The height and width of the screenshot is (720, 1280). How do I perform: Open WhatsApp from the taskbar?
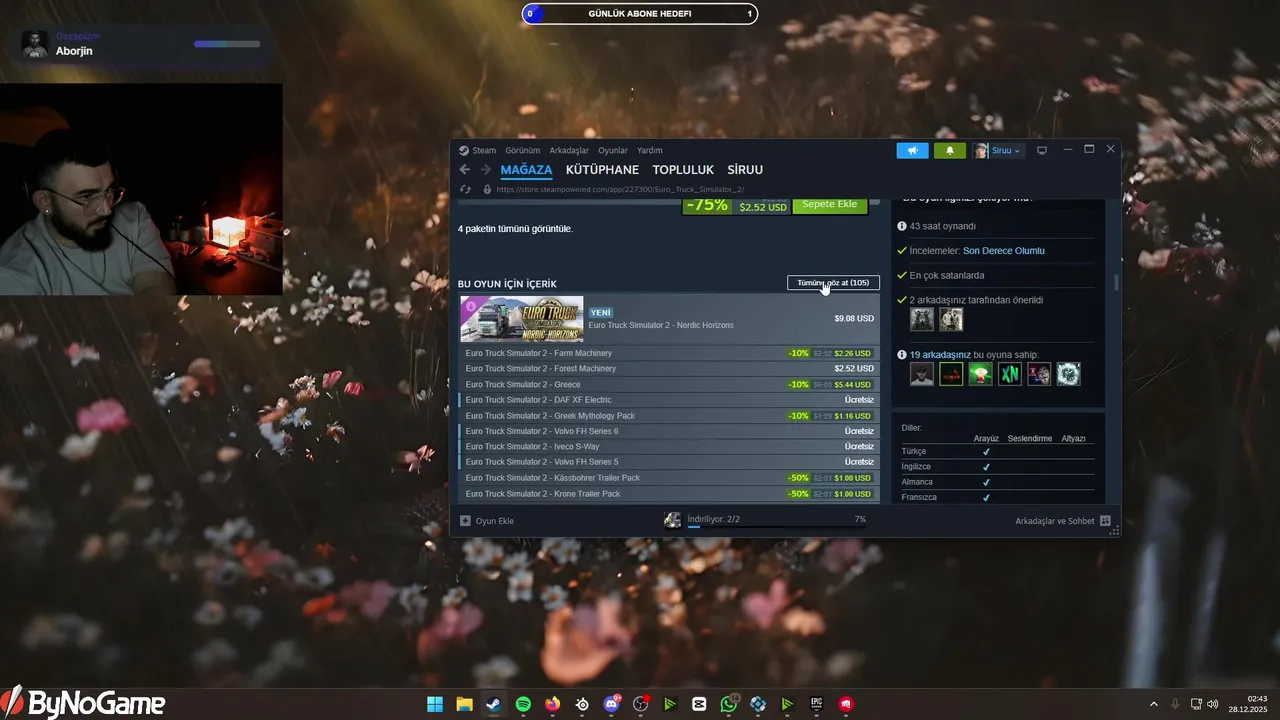(729, 704)
